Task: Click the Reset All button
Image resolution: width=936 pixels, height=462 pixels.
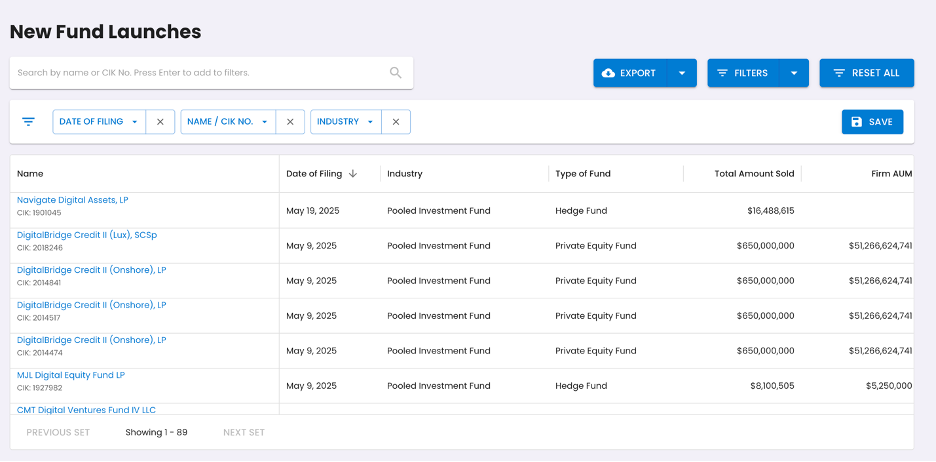Action: click(x=866, y=73)
